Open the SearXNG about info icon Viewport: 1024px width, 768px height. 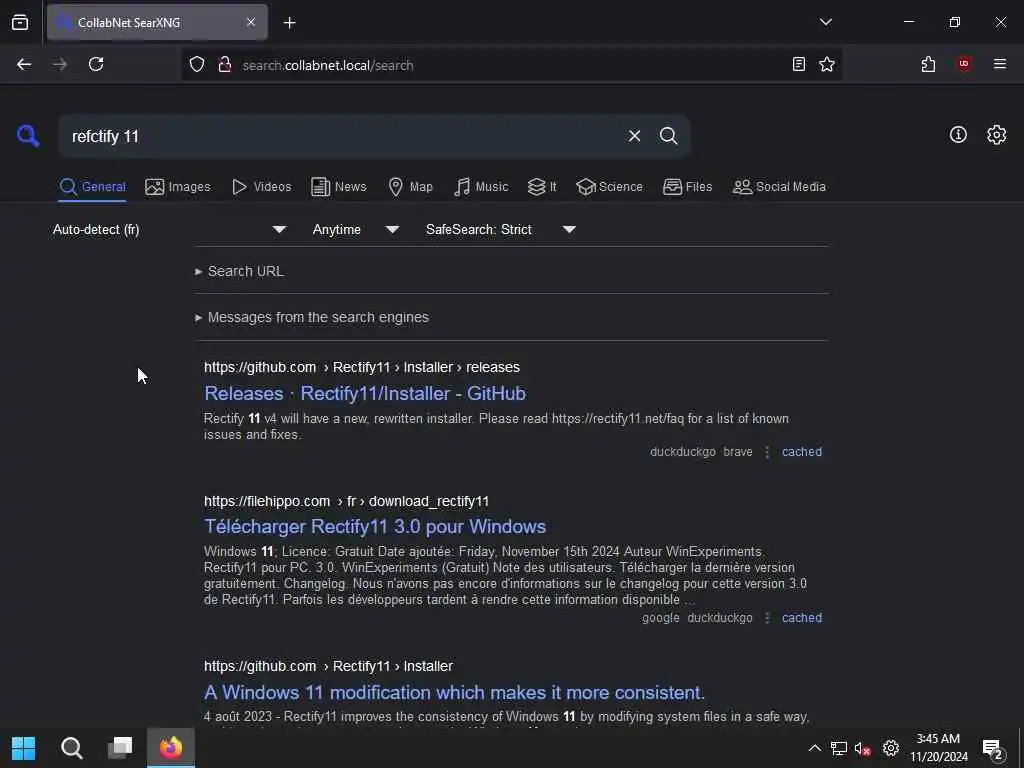[958, 135]
